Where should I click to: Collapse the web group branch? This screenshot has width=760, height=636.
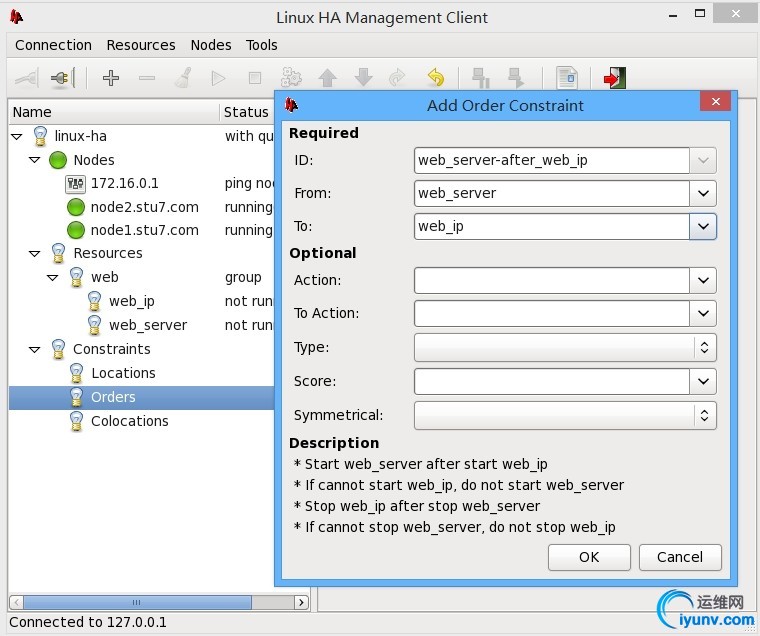52,278
